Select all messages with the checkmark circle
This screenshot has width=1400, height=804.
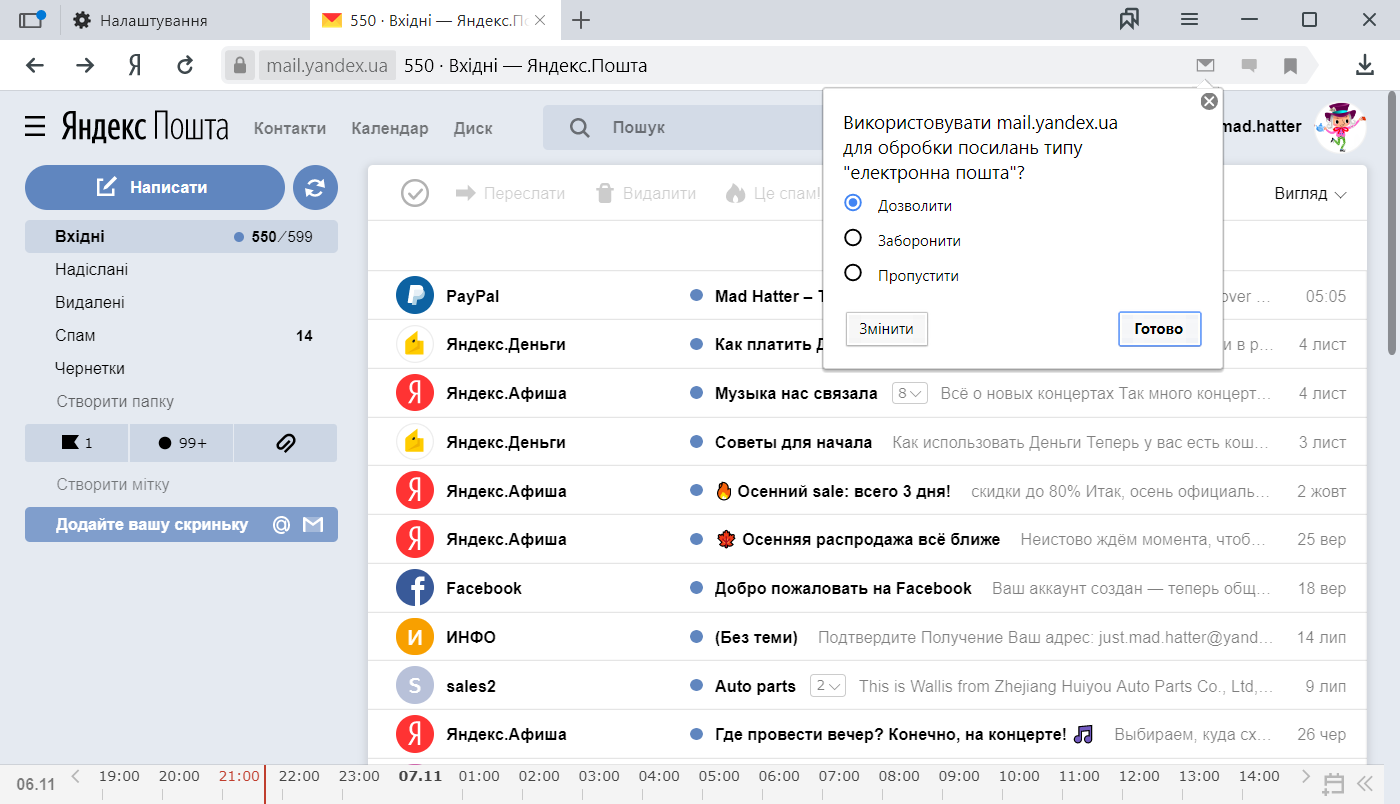414,193
